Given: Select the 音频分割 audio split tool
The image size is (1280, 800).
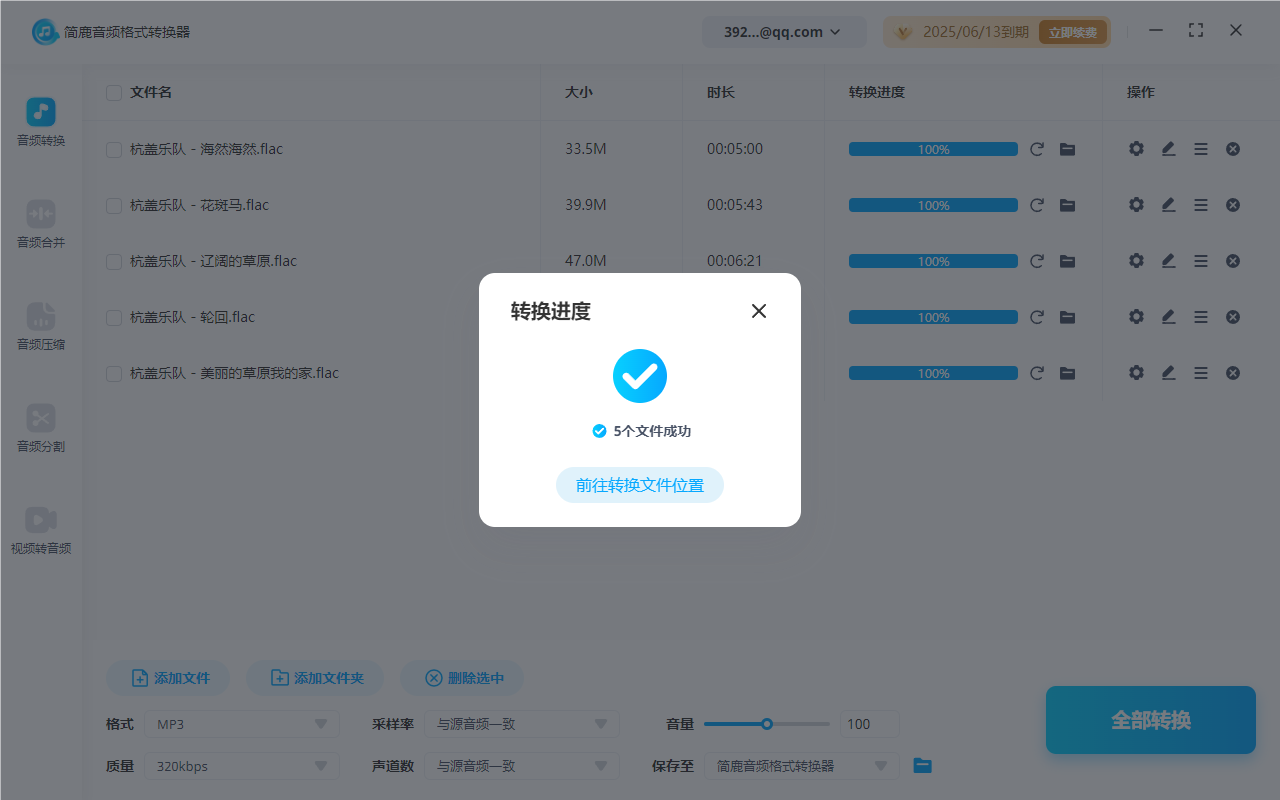Looking at the screenshot, I should pos(40,430).
